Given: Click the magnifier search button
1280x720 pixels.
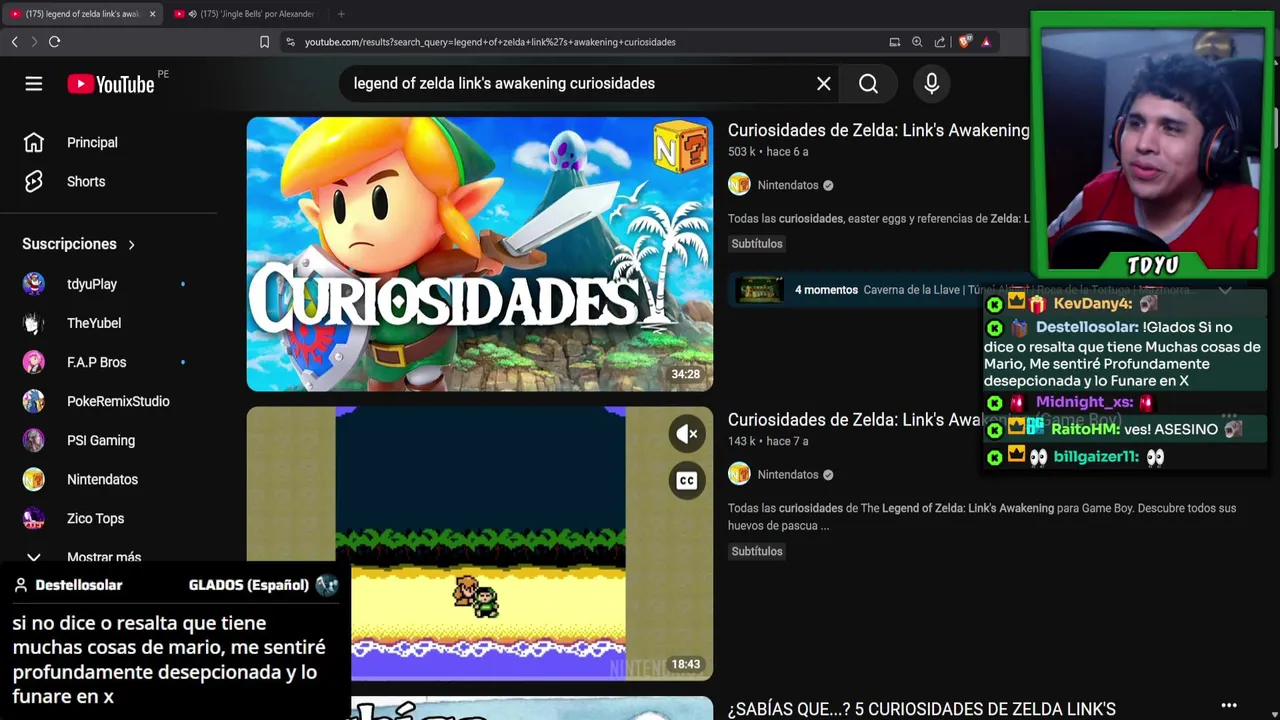Looking at the screenshot, I should tap(868, 84).
